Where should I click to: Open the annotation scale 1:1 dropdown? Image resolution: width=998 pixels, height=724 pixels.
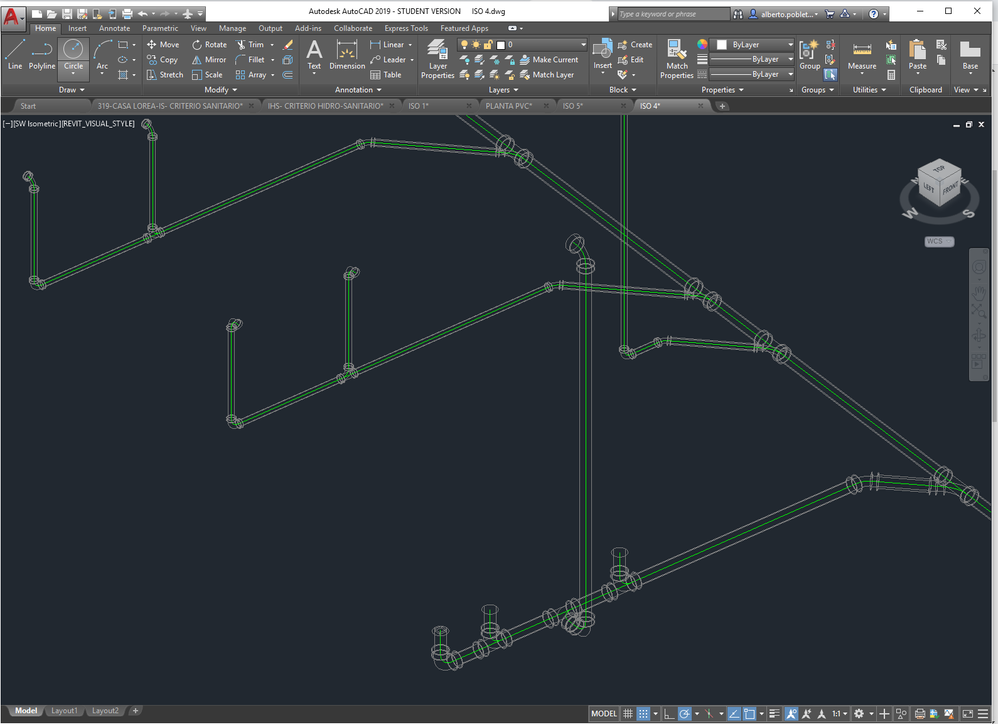(x=837, y=713)
